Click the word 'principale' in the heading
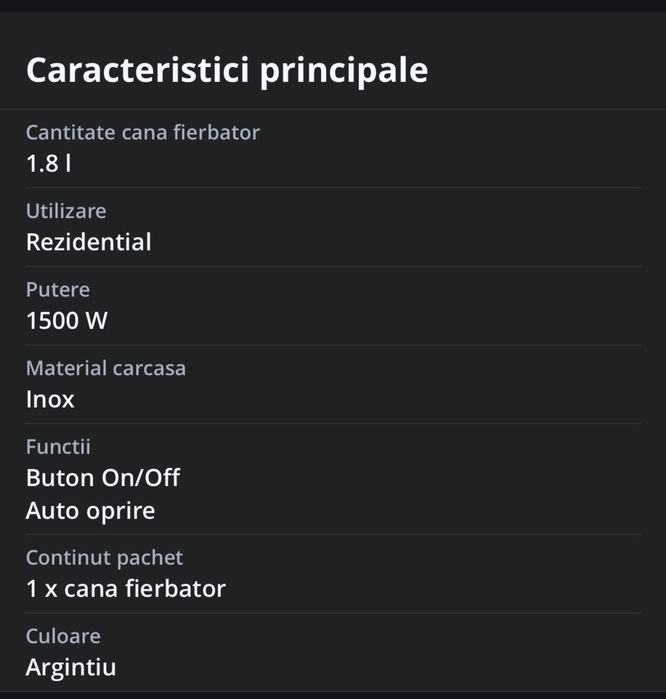This screenshot has height=699, width=666. pyautogui.click(x=344, y=70)
